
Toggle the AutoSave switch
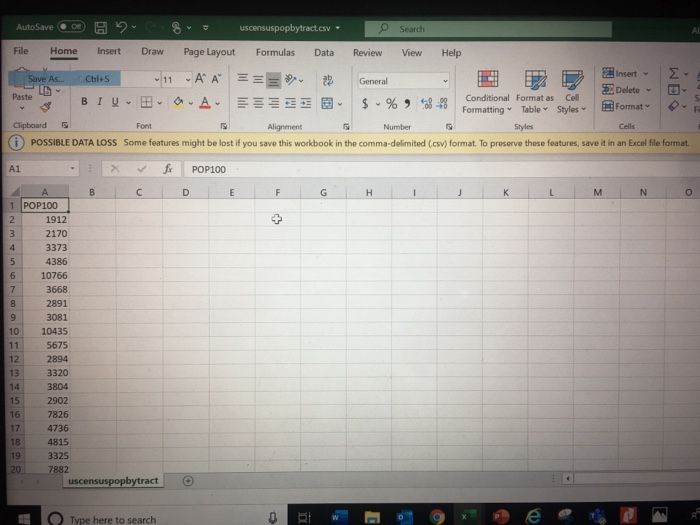click(71, 26)
